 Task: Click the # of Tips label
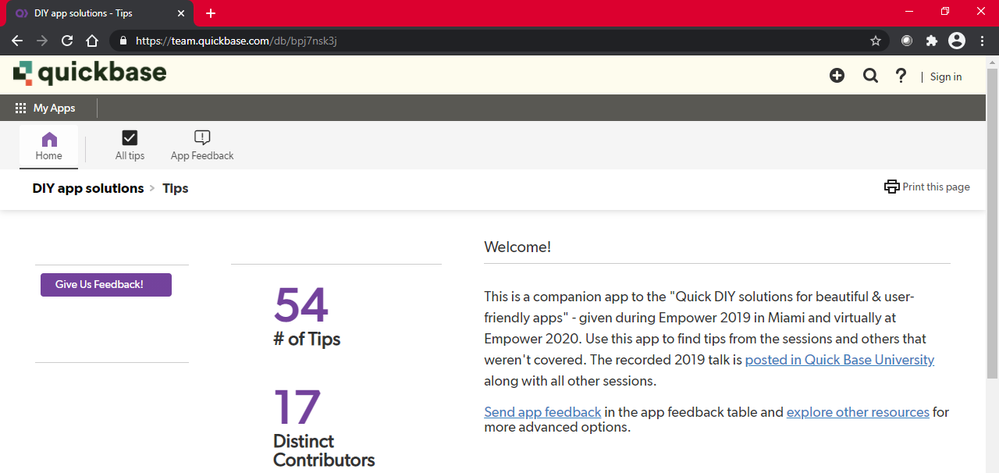coord(306,338)
